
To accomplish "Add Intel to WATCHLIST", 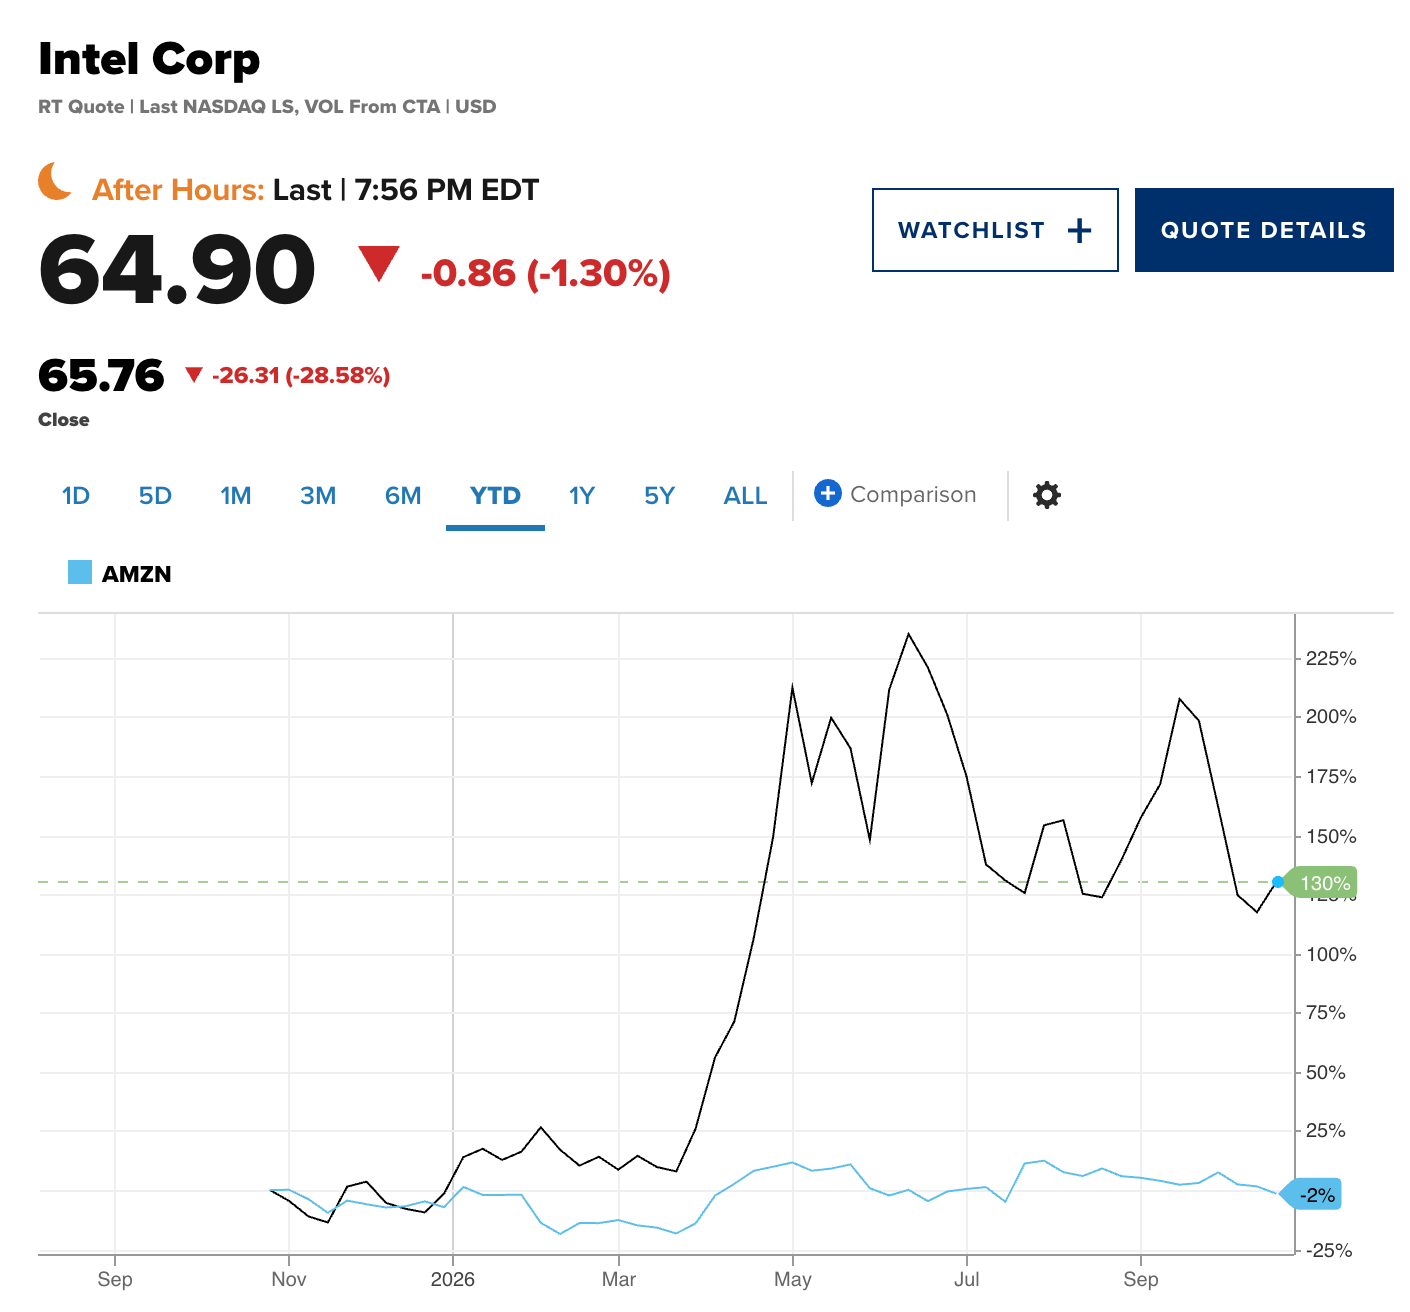I will pos(995,230).
